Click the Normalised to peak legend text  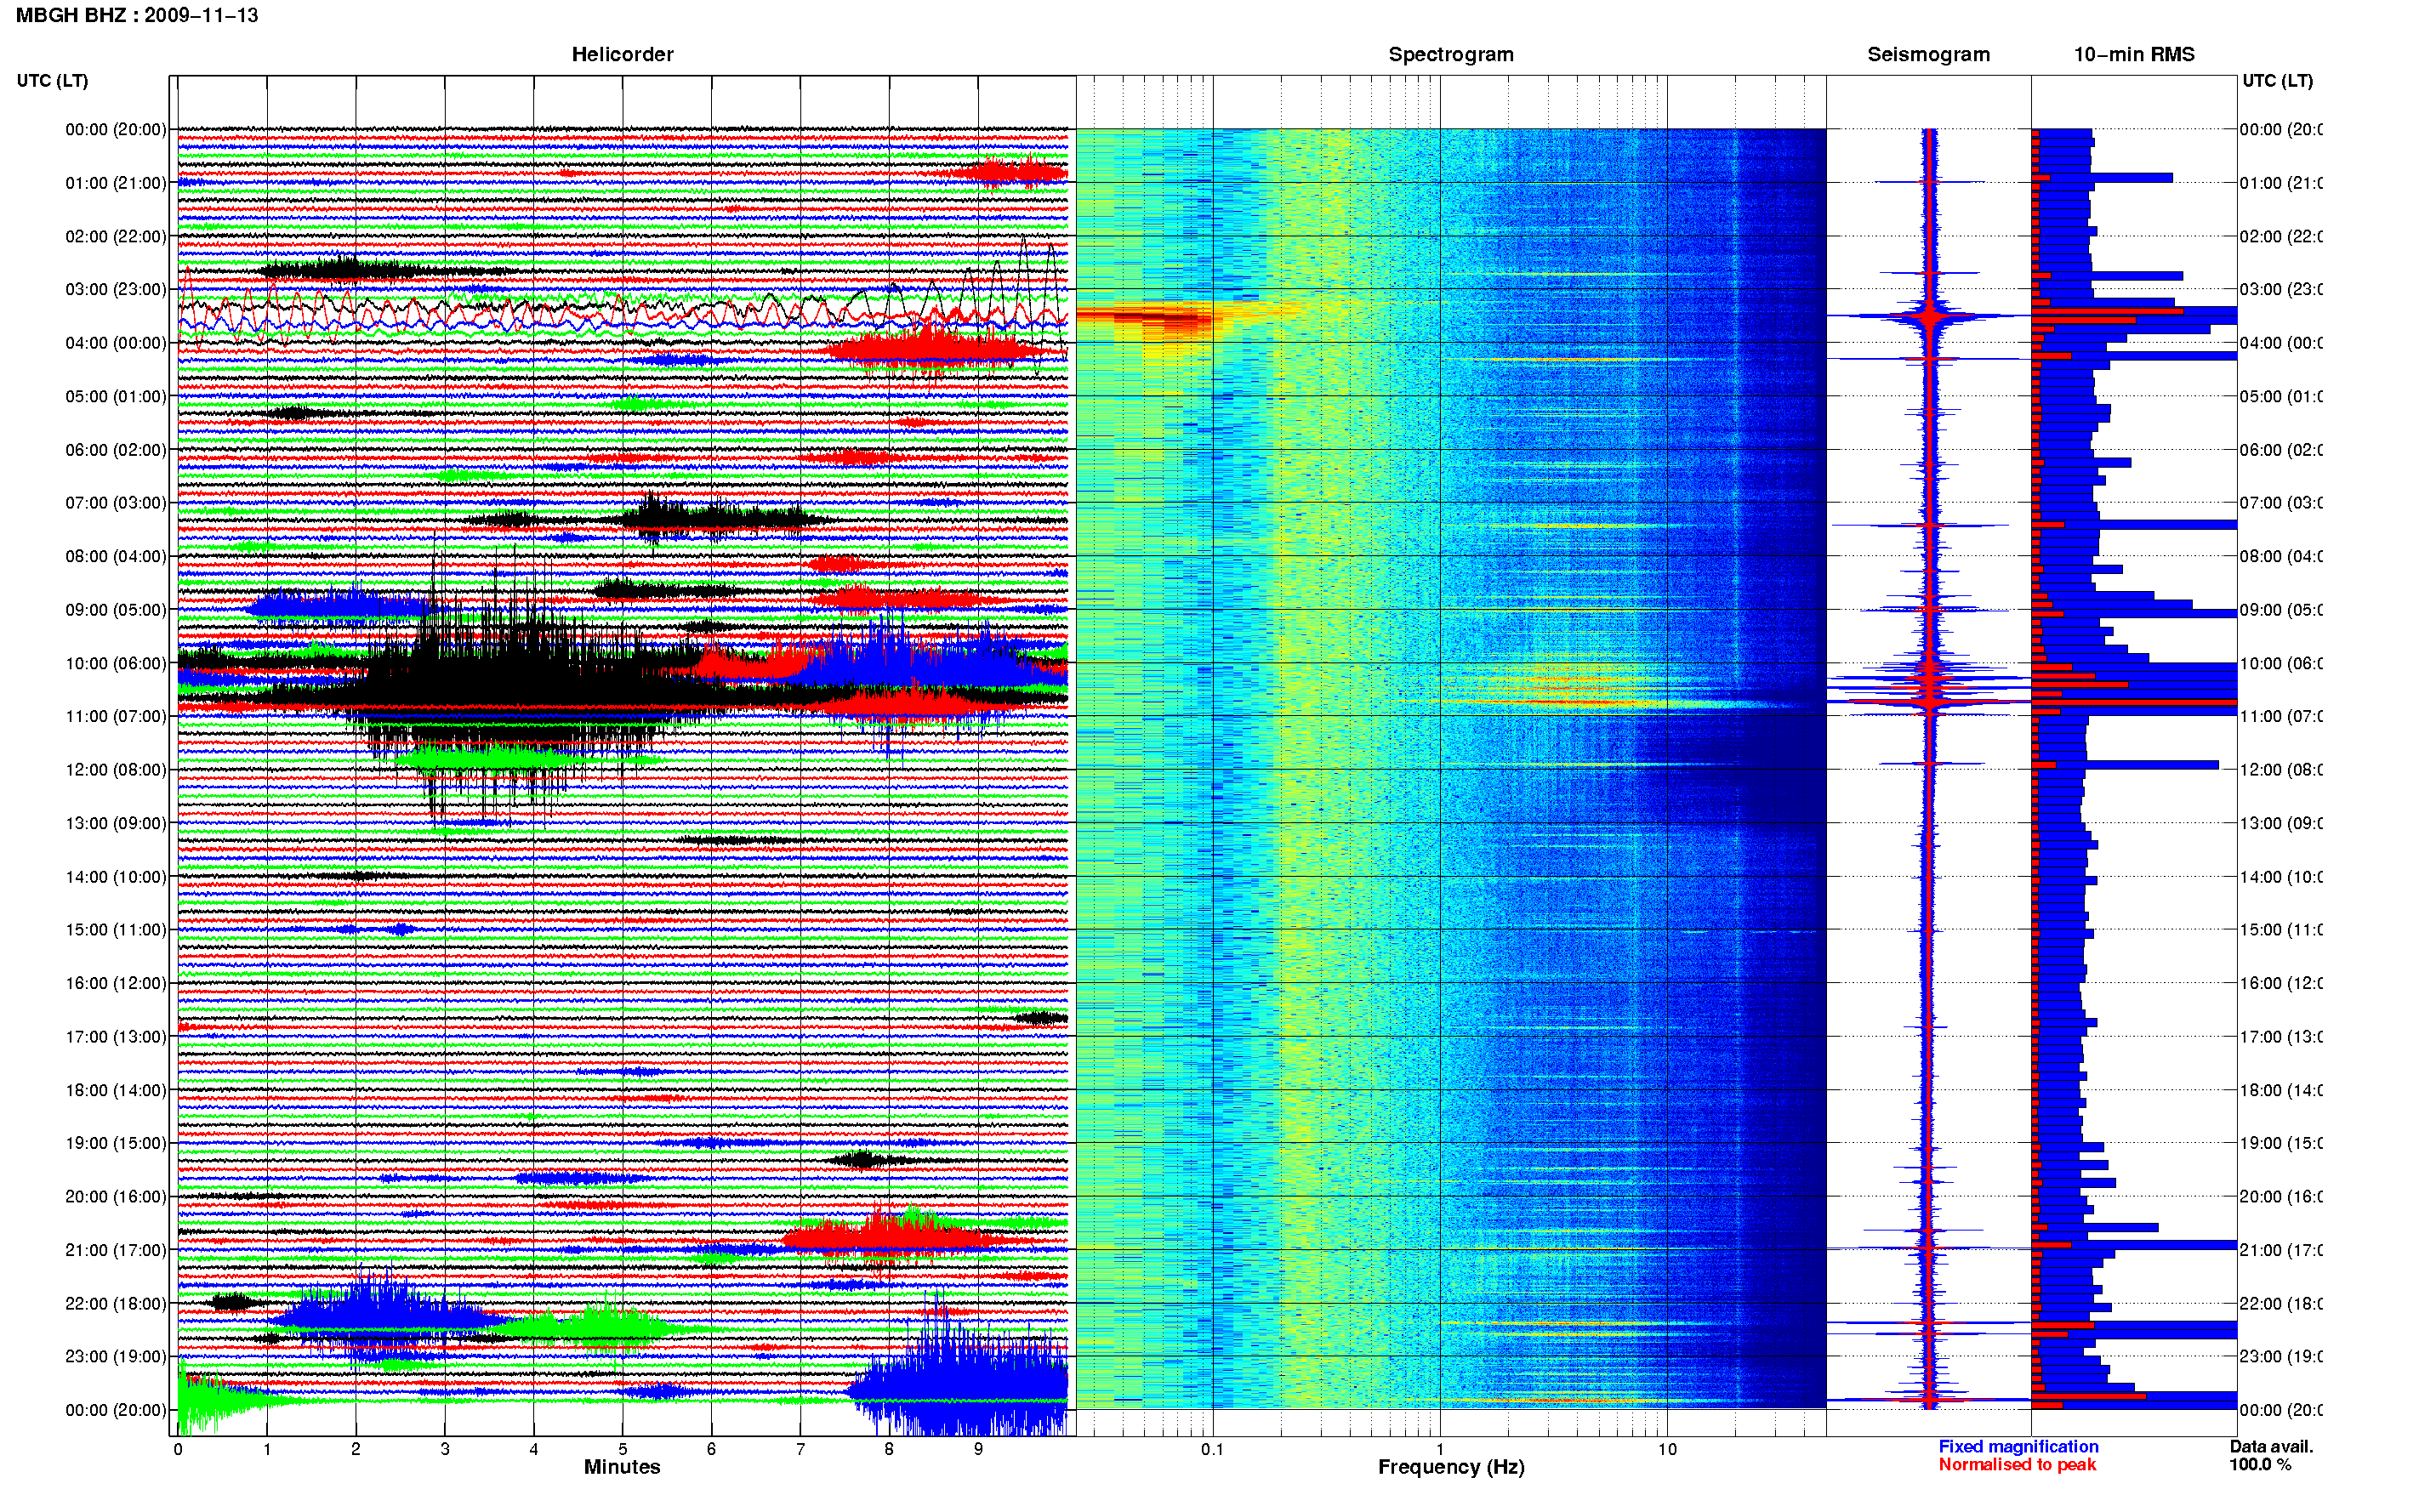(x=2017, y=1465)
